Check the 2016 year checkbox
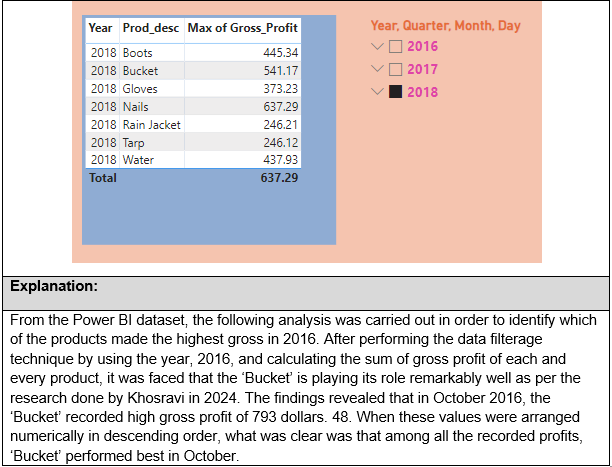The image size is (612, 467). coord(396,46)
